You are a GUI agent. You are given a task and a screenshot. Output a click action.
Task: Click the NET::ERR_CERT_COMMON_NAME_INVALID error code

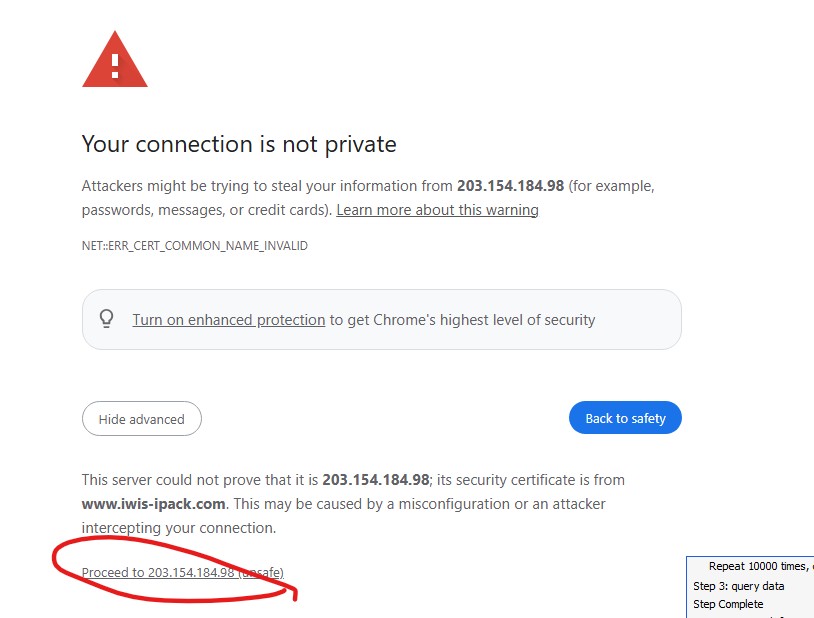(x=194, y=245)
